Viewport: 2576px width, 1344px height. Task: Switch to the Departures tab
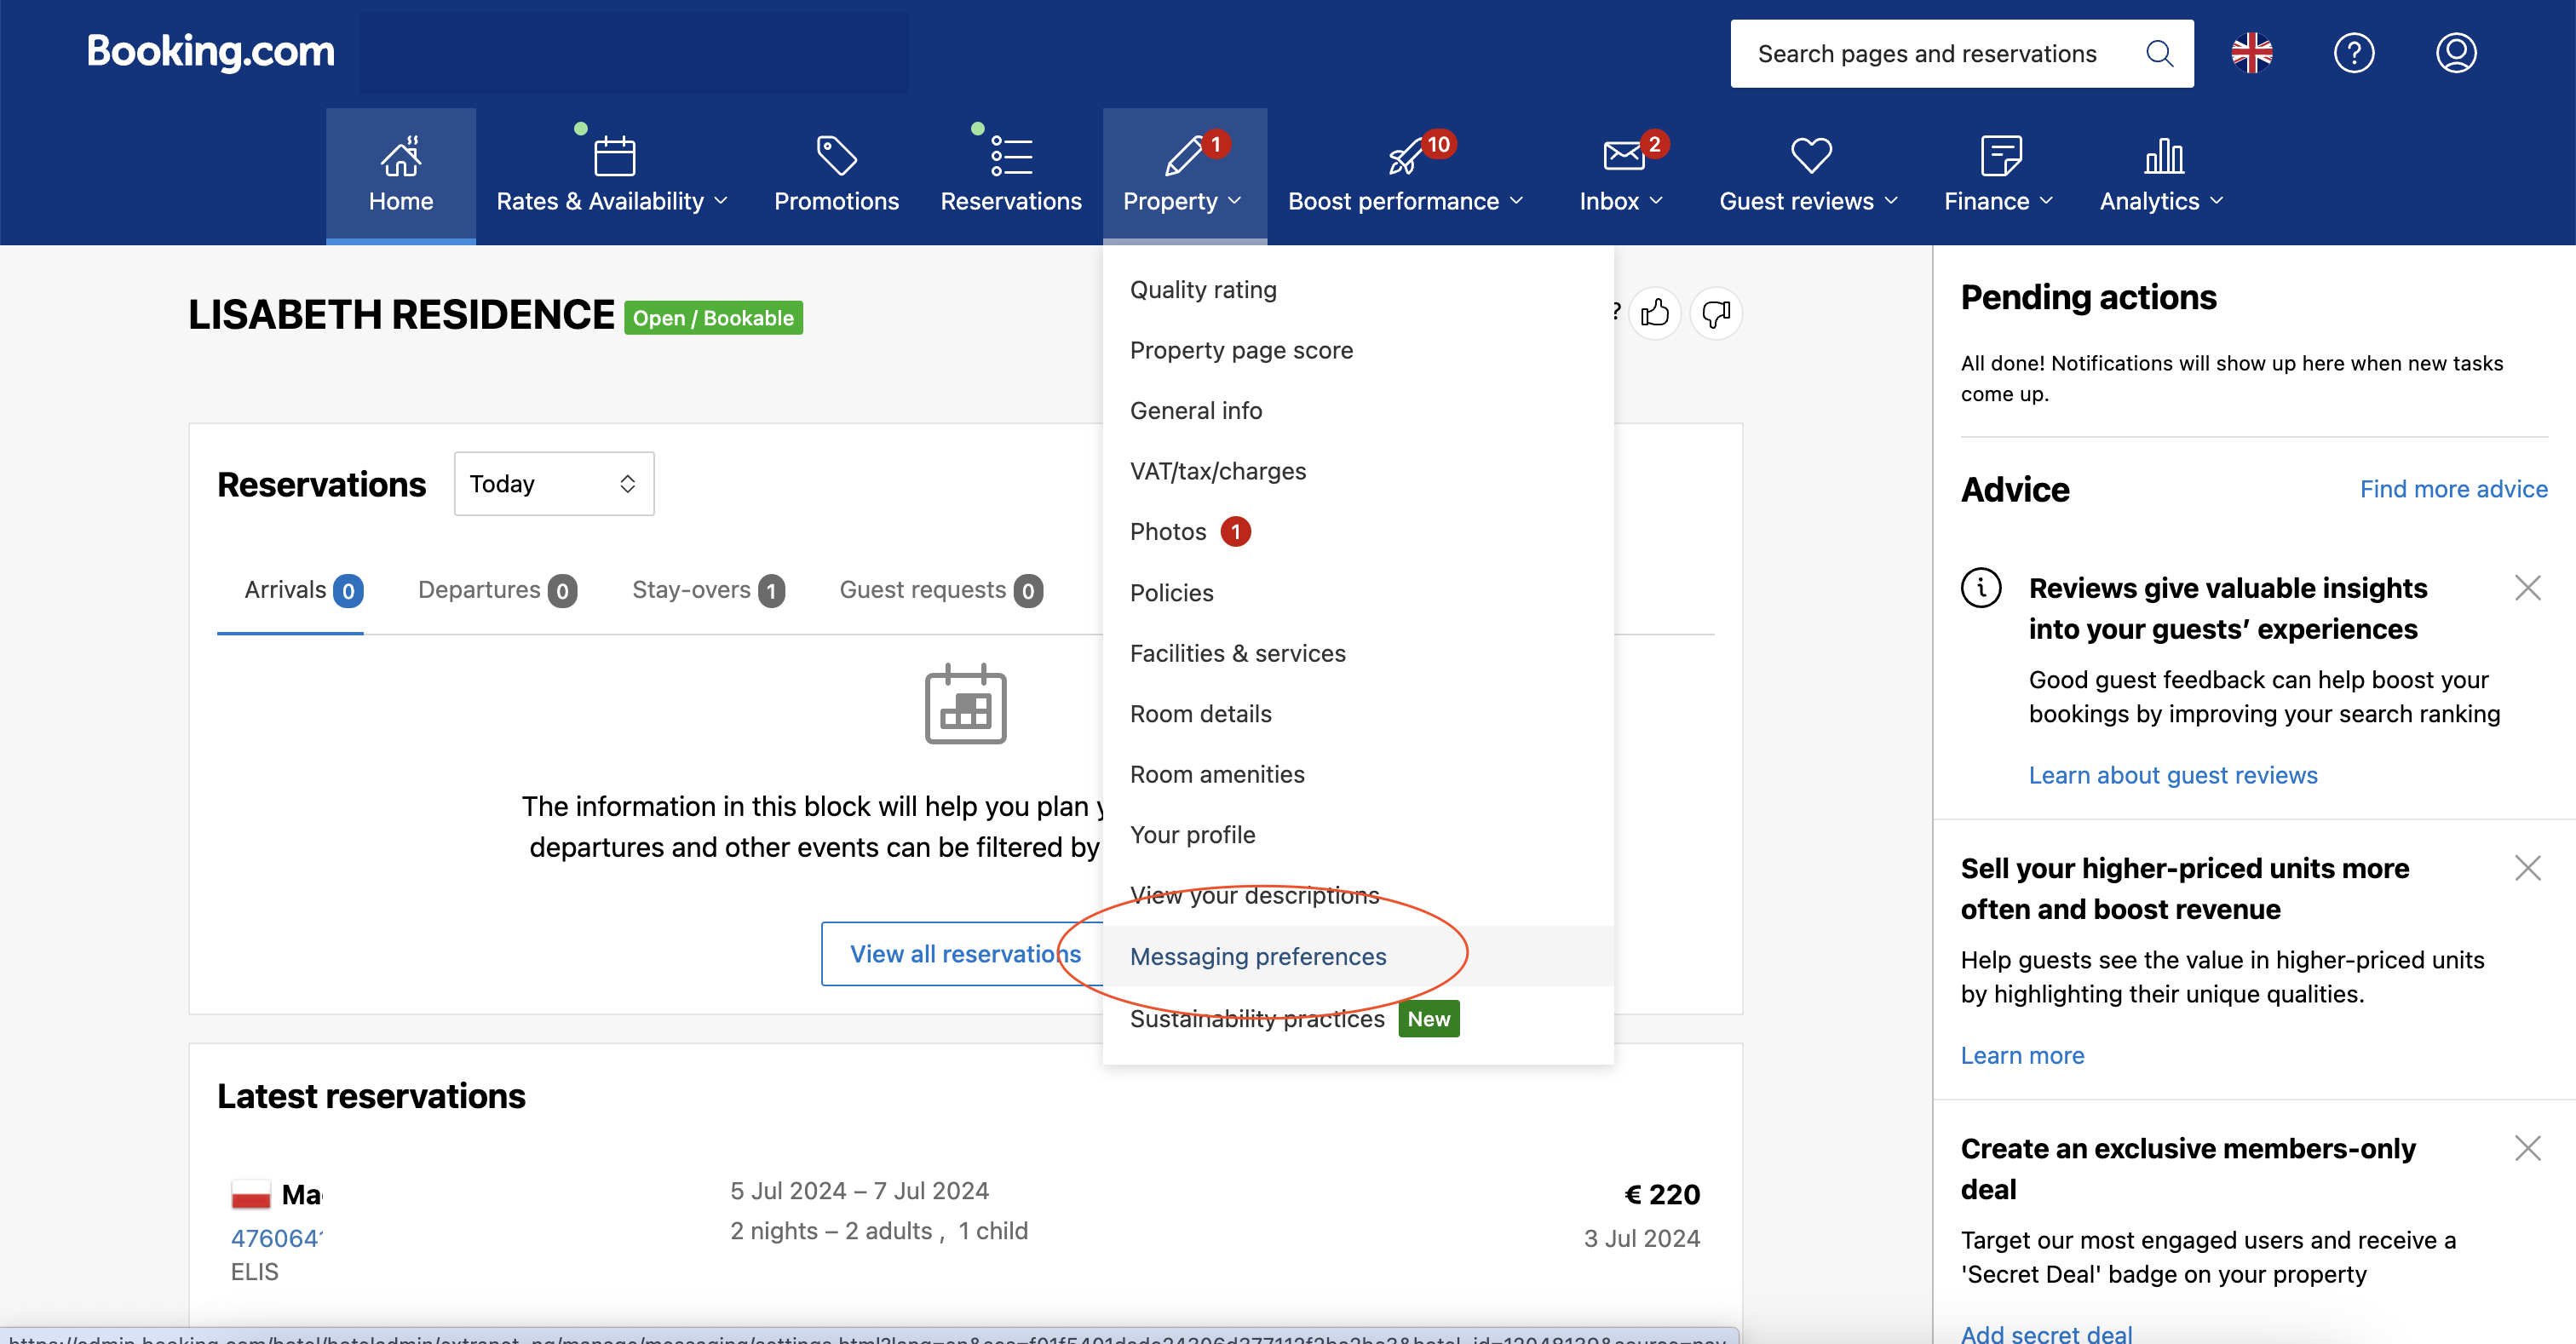[497, 590]
